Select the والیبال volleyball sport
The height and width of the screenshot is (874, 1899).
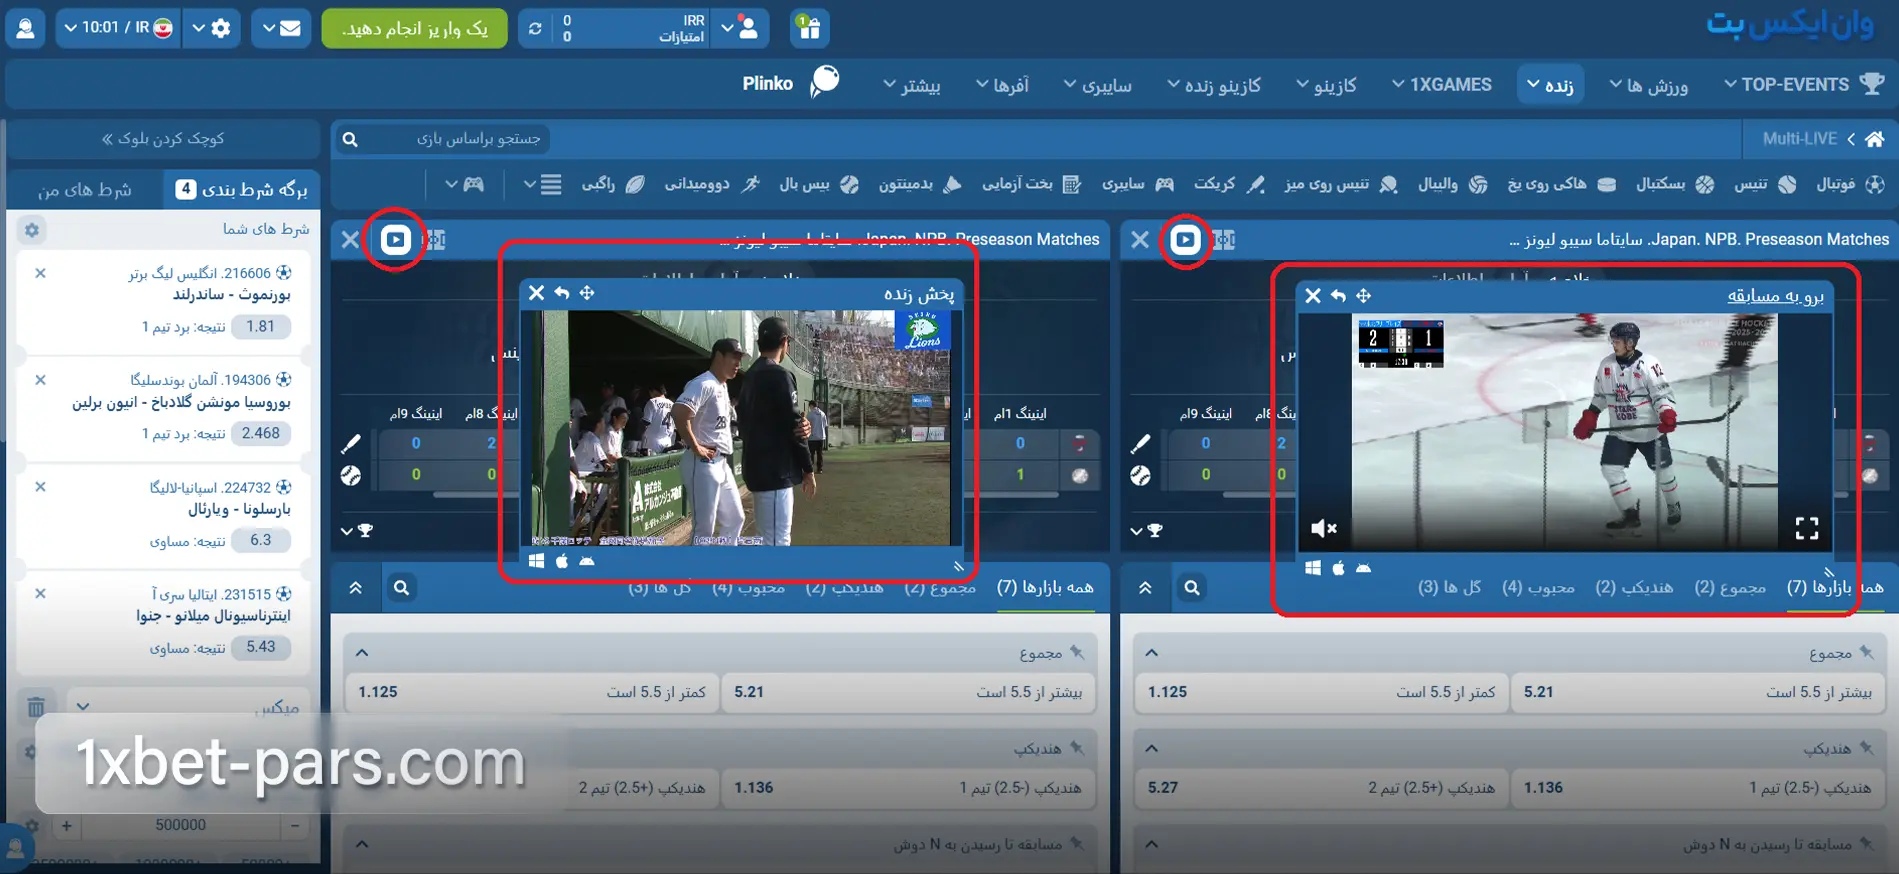(1453, 184)
